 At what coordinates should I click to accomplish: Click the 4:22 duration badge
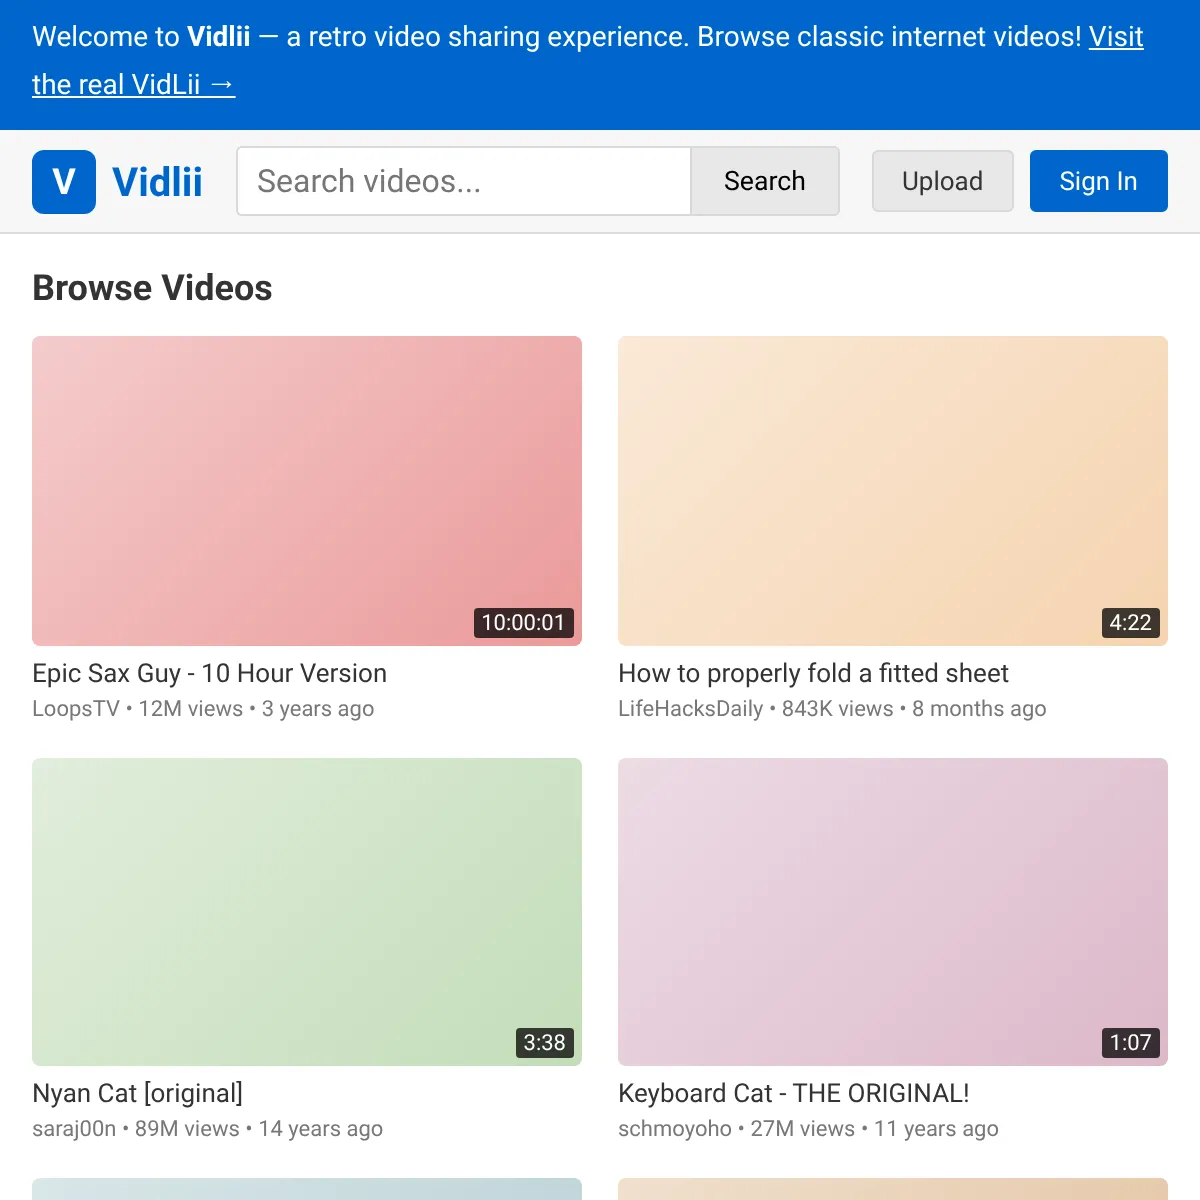(1131, 622)
